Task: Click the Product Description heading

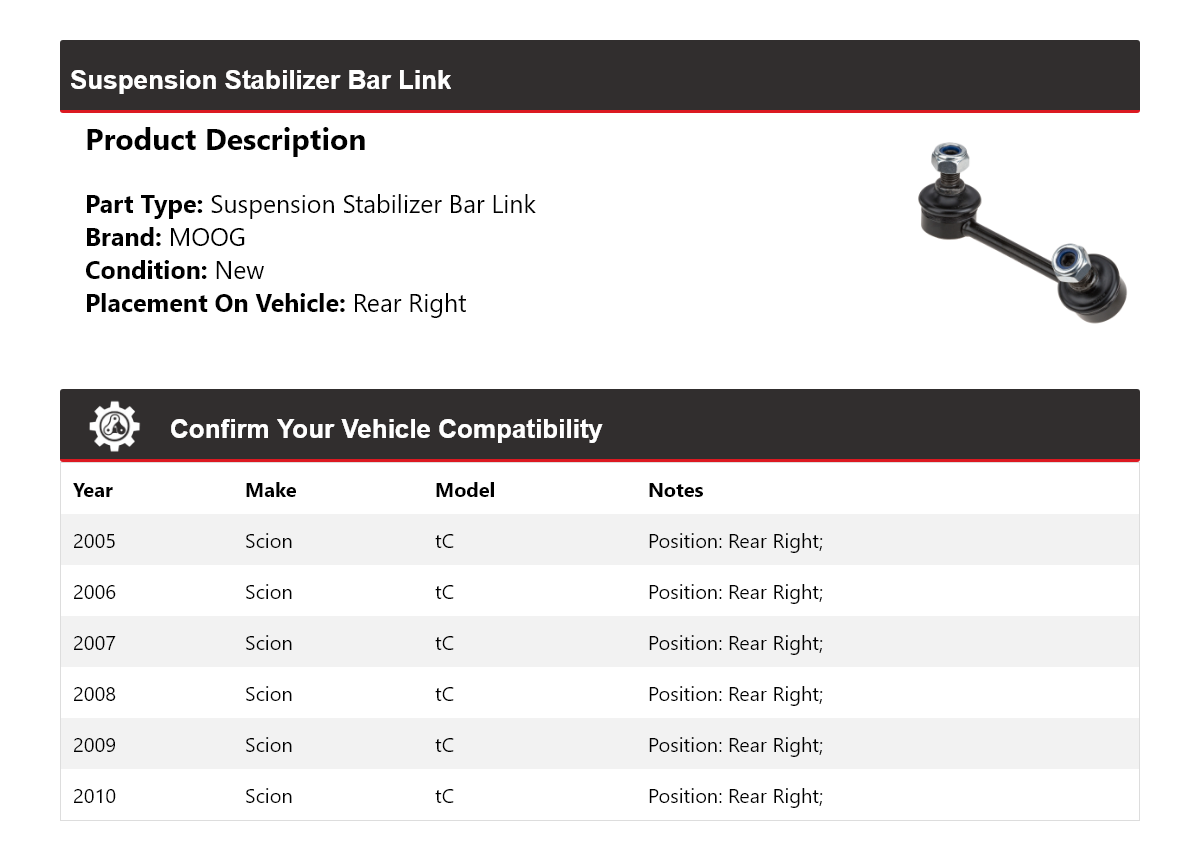Action: pos(226,140)
